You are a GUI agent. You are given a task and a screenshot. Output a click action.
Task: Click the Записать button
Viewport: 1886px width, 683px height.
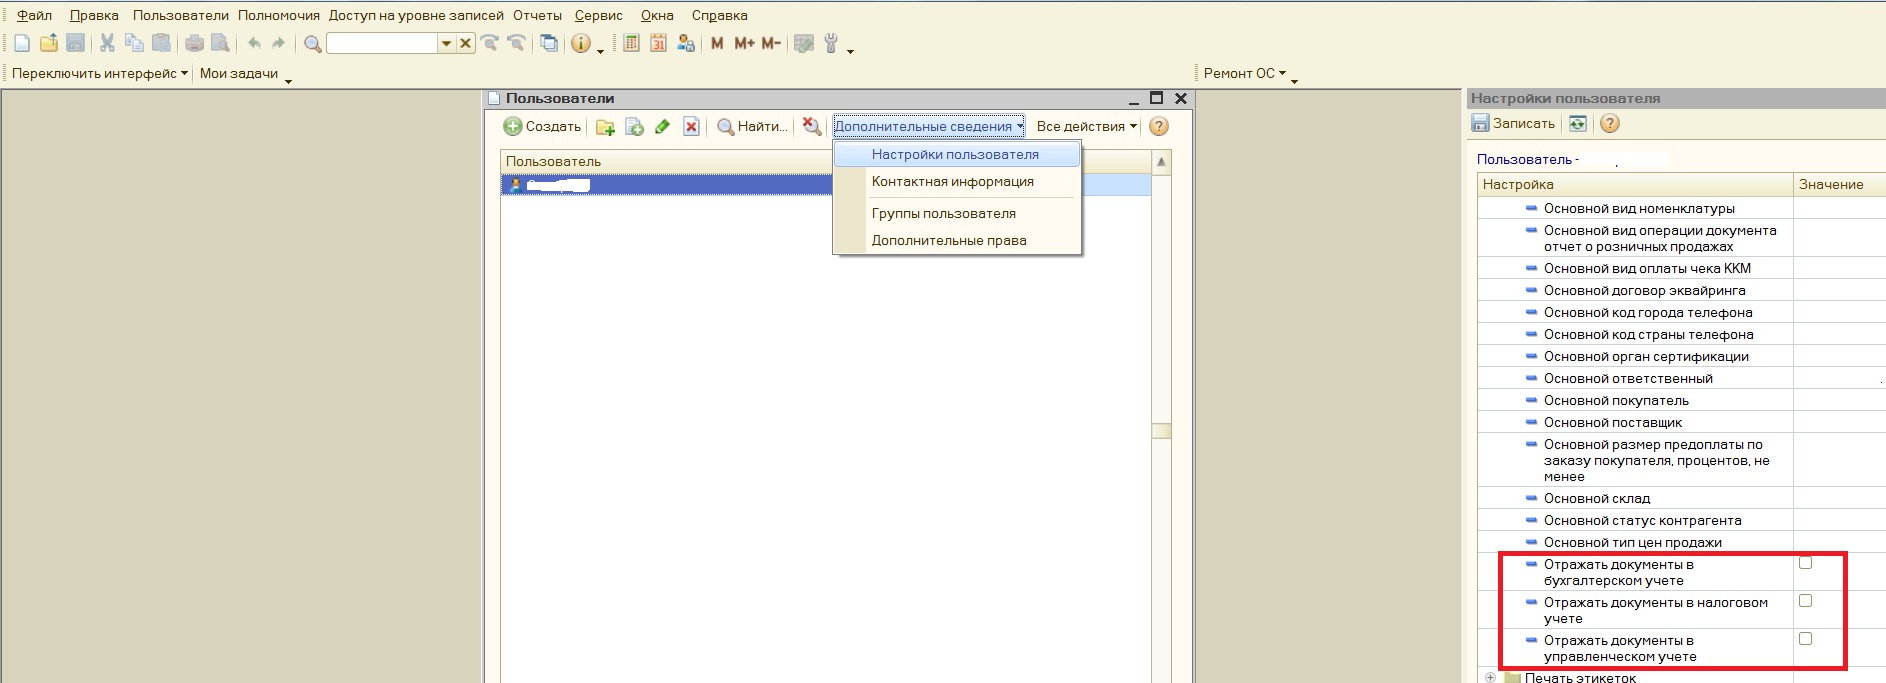1514,124
